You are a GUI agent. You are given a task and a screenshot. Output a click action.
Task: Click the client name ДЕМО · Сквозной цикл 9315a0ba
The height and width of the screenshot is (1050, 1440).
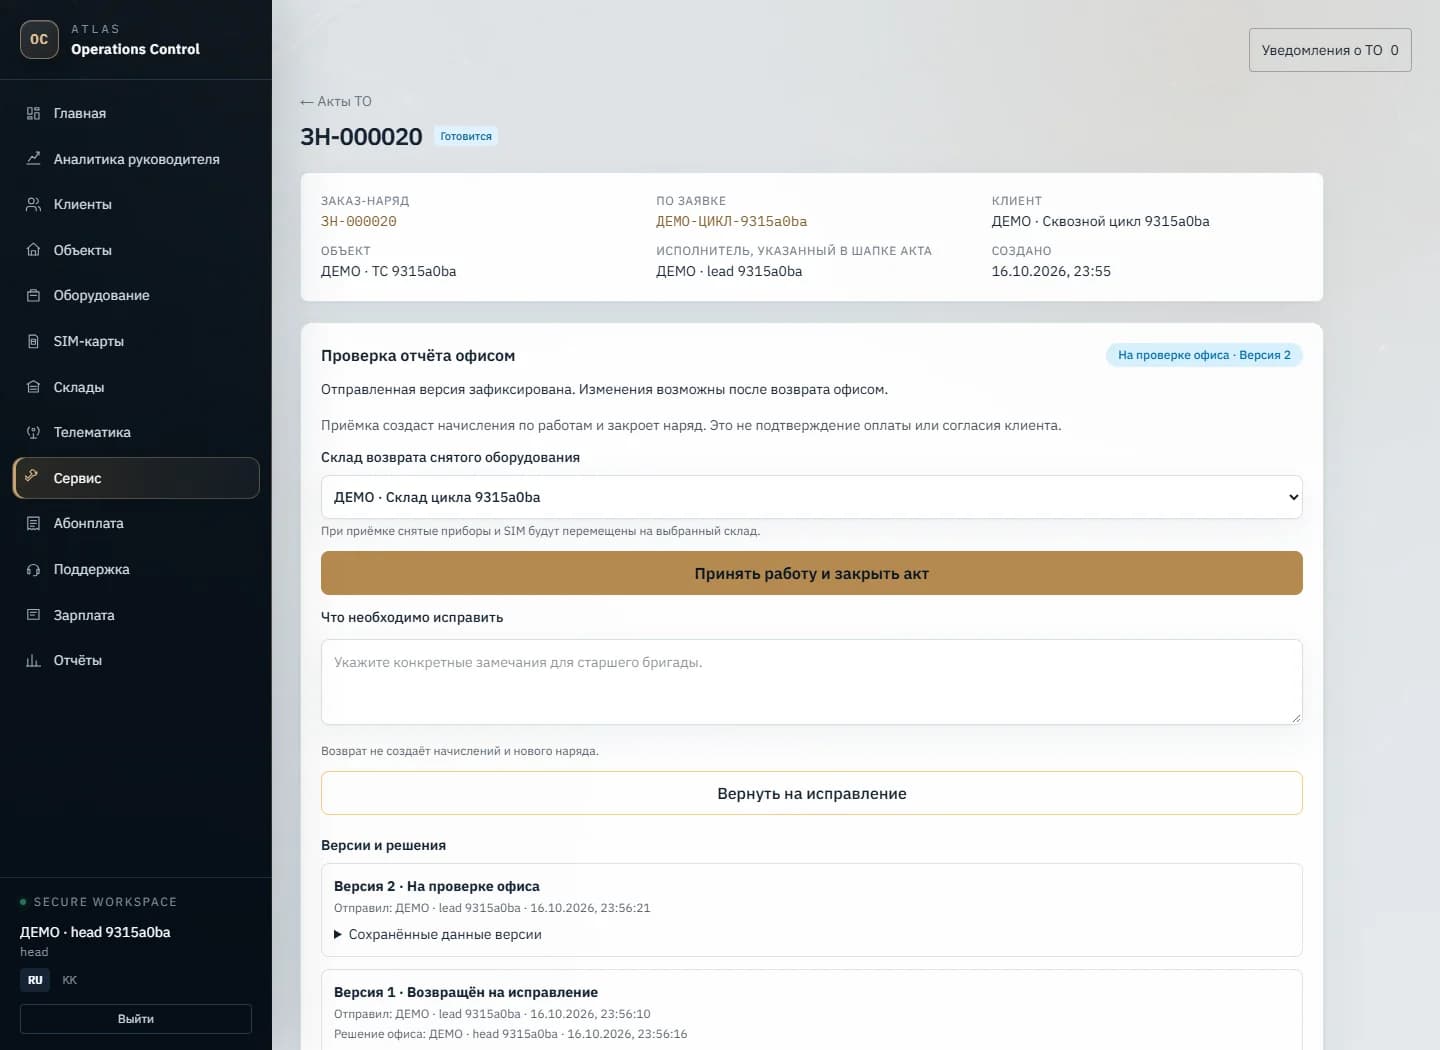pos(1101,221)
